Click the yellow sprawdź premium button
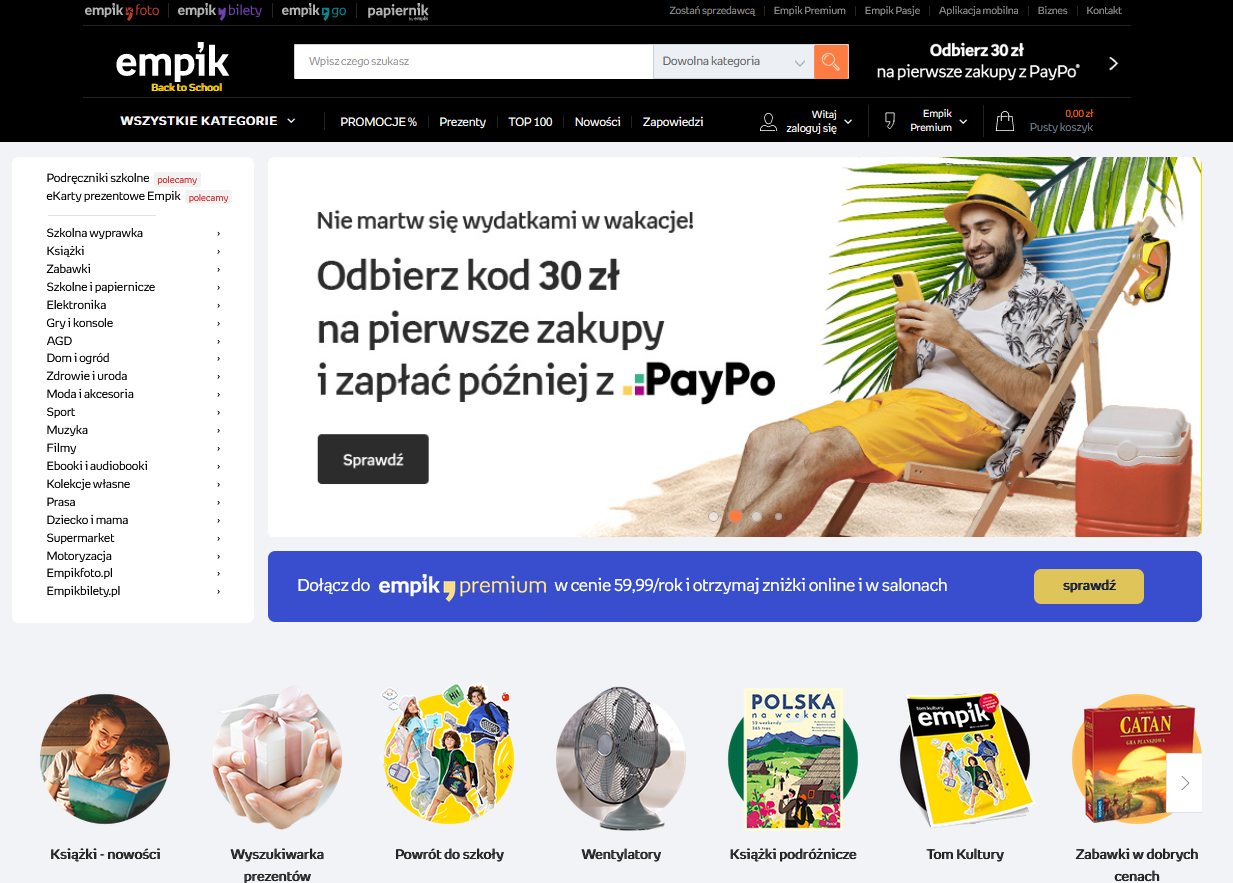Viewport: 1233px width, 883px height. pos(1089,586)
